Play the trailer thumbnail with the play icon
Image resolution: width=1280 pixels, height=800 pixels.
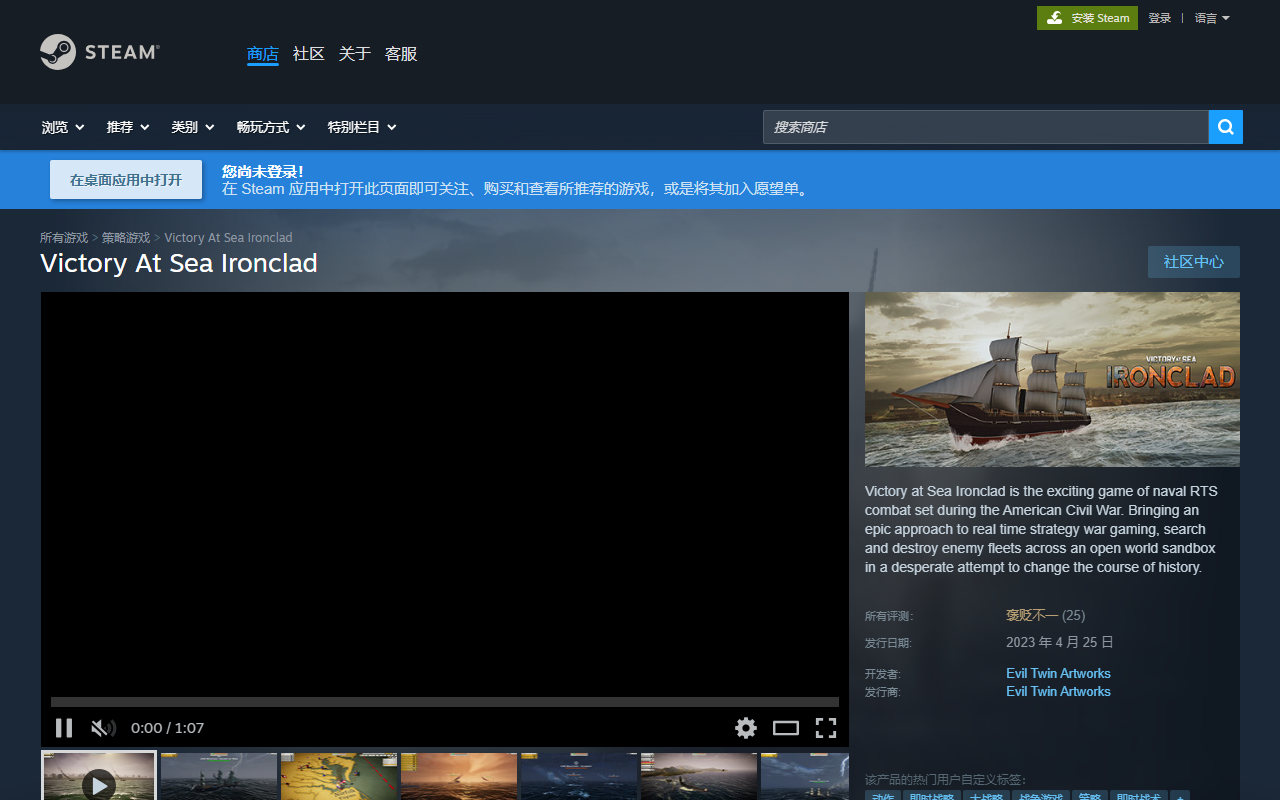pos(99,776)
